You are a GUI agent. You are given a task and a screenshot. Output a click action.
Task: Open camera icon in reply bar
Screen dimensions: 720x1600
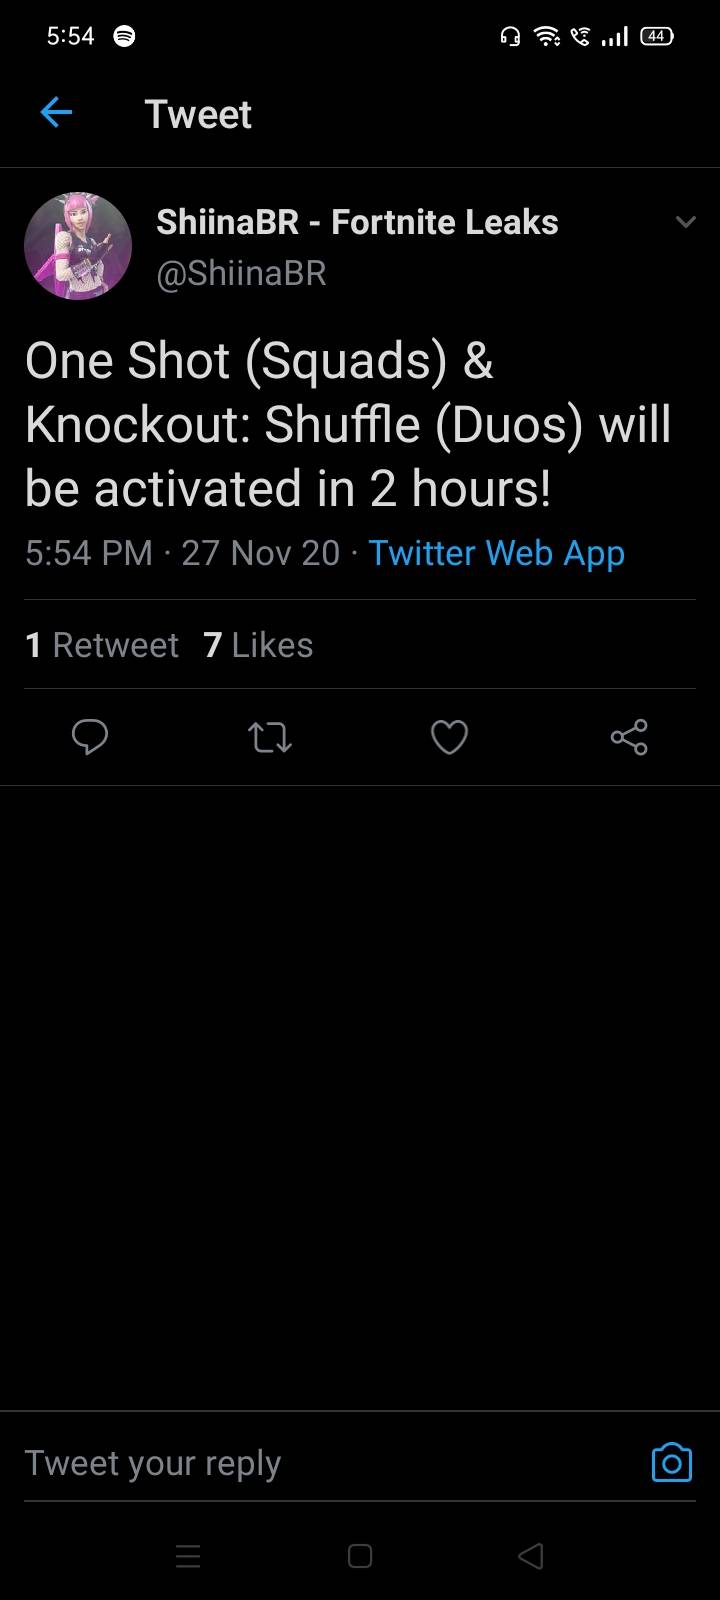coord(671,1463)
